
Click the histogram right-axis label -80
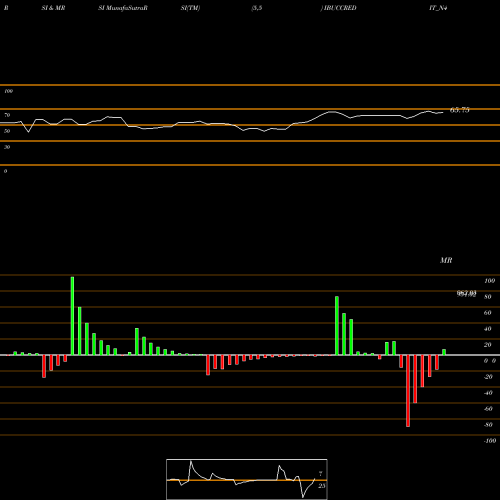[488, 425]
